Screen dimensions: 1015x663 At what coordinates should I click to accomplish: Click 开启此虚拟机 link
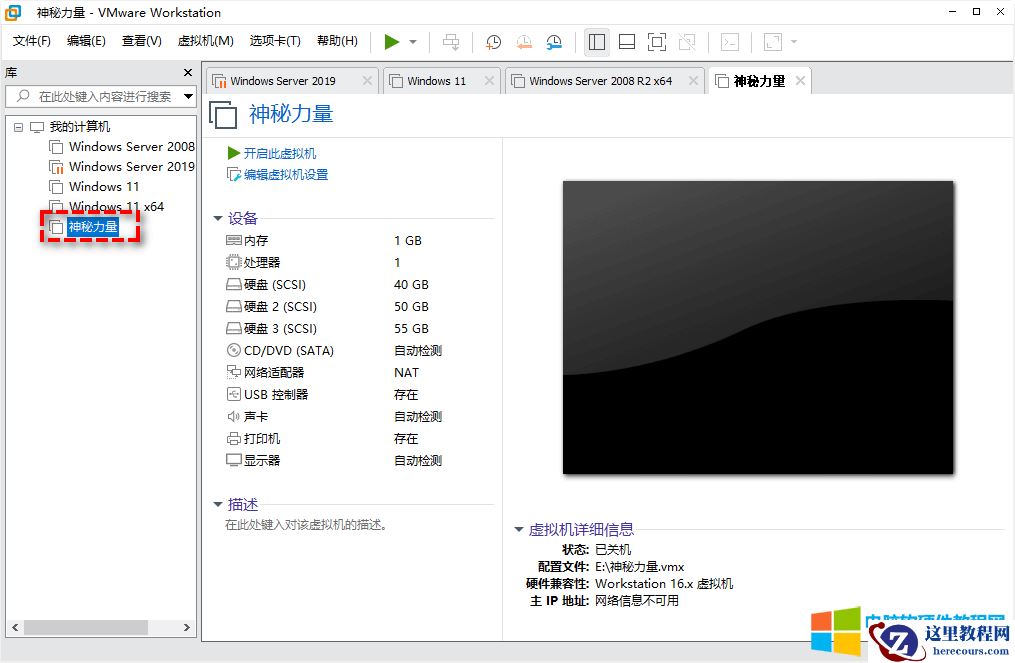point(280,153)
